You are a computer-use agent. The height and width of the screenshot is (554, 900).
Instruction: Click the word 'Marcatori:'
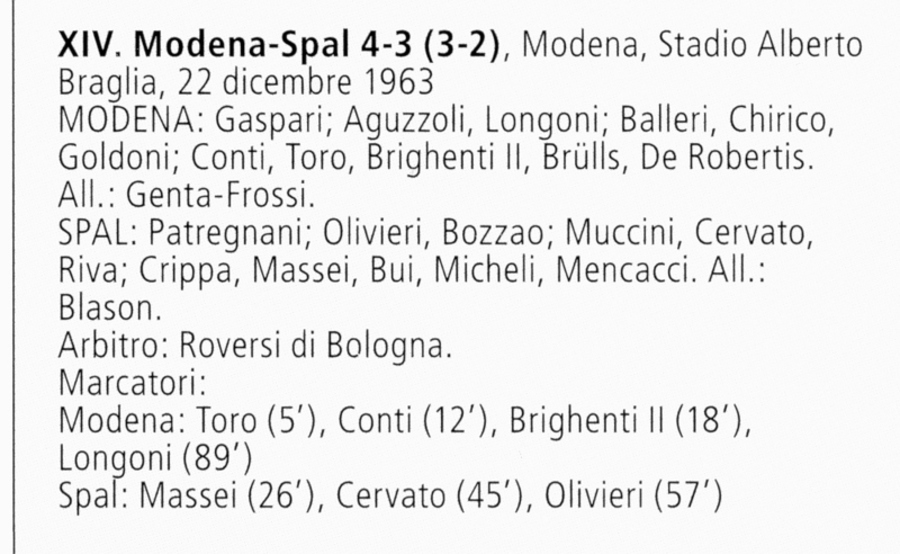click(x=132, y=383)
